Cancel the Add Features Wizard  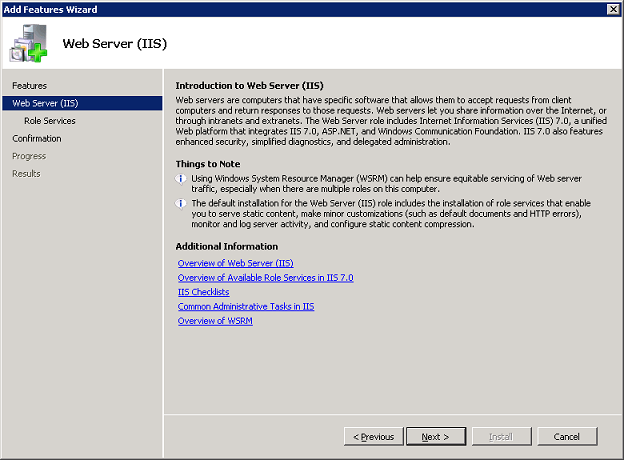click(x=567, y=437)
